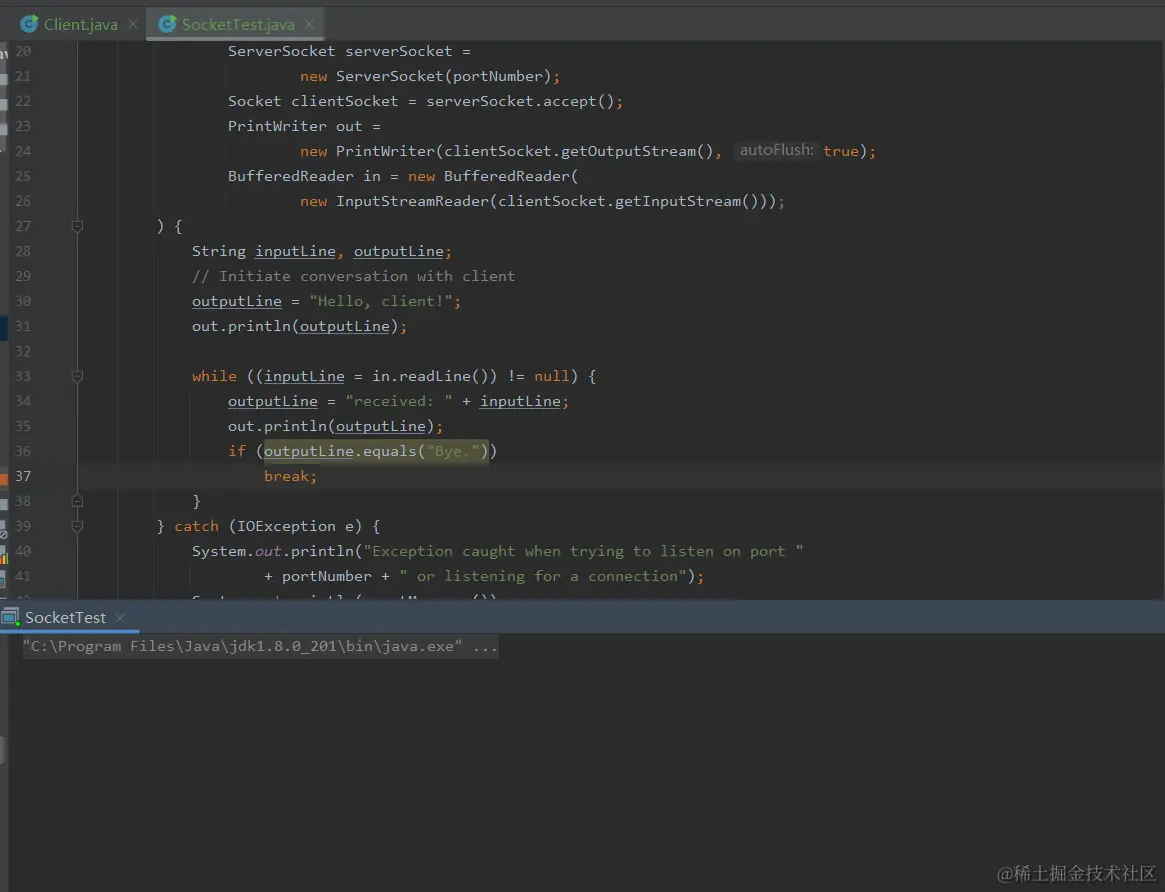Click the autoFlush parameter hint

(776, 151)
